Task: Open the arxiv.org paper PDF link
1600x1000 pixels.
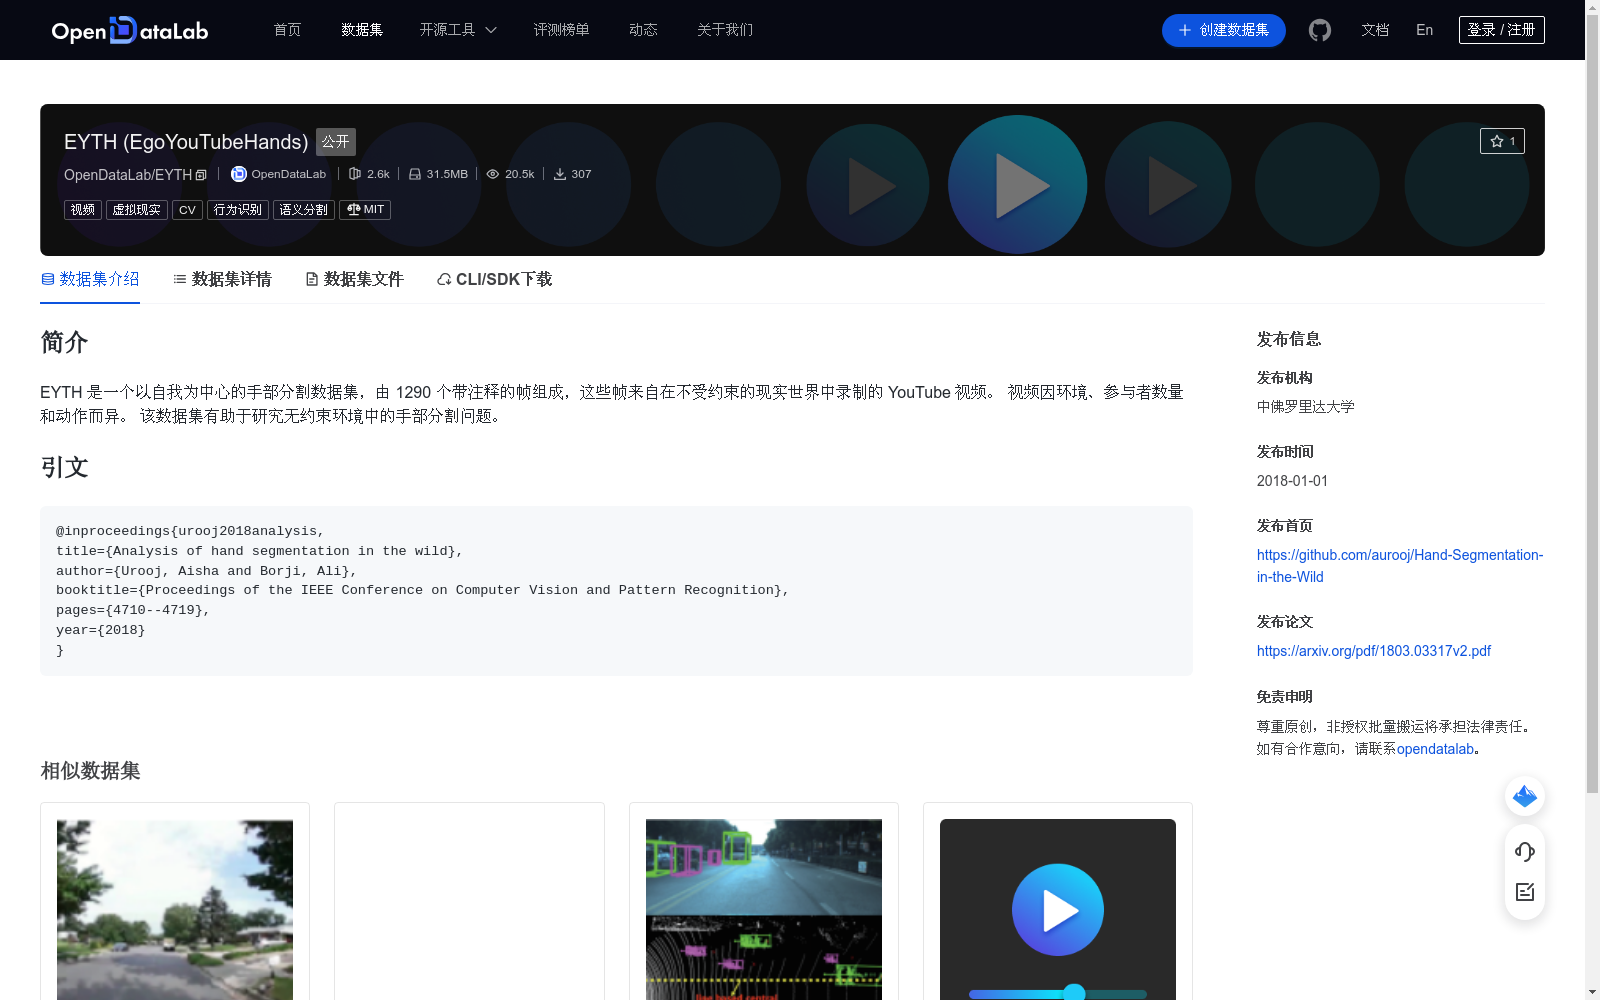Action: (x=1374, y=651)
